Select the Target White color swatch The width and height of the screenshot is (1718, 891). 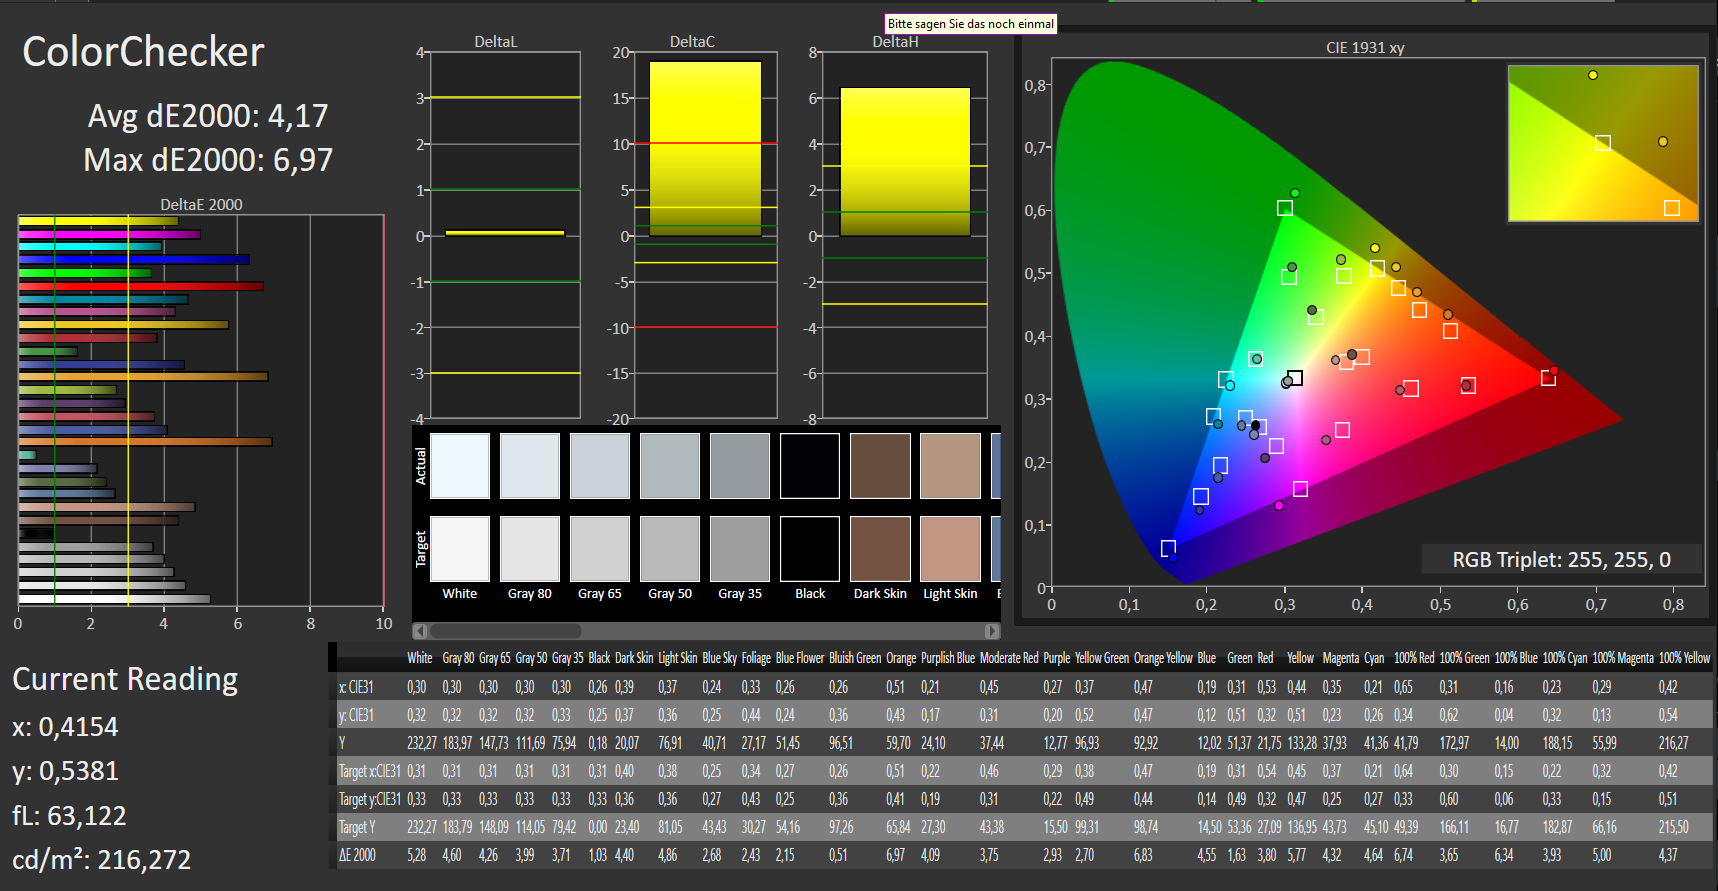[460, 549]
